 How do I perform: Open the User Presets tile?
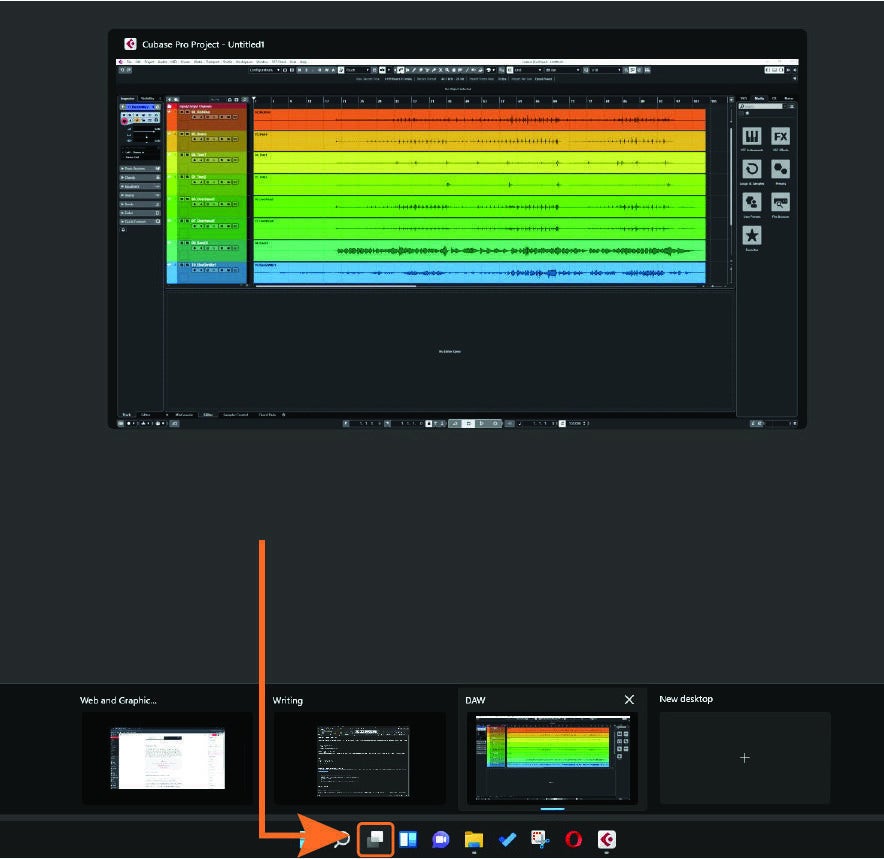[751, 204]
